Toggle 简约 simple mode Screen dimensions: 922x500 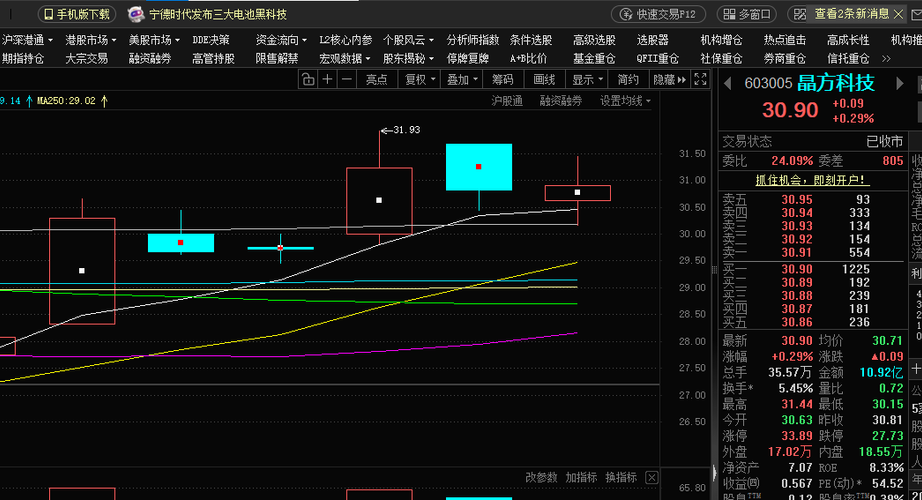628,79
